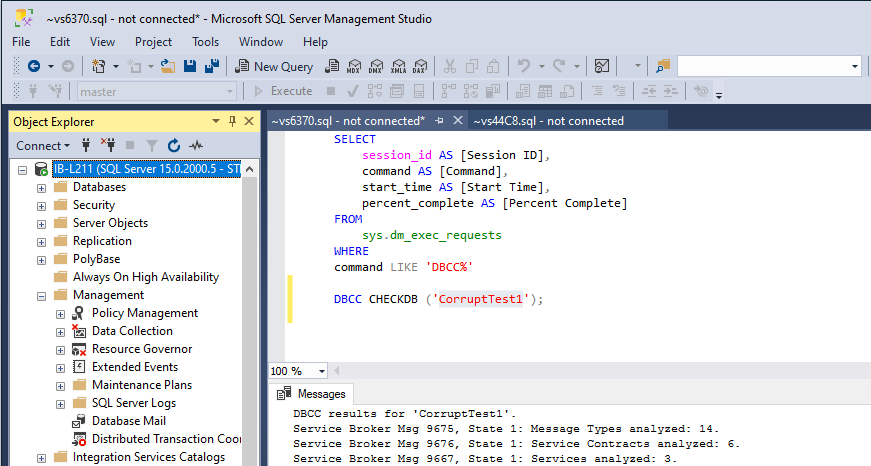Click the Cancel Executing Query stop icon
Viewport: 871px width, 466px height.
coord(331,91)
